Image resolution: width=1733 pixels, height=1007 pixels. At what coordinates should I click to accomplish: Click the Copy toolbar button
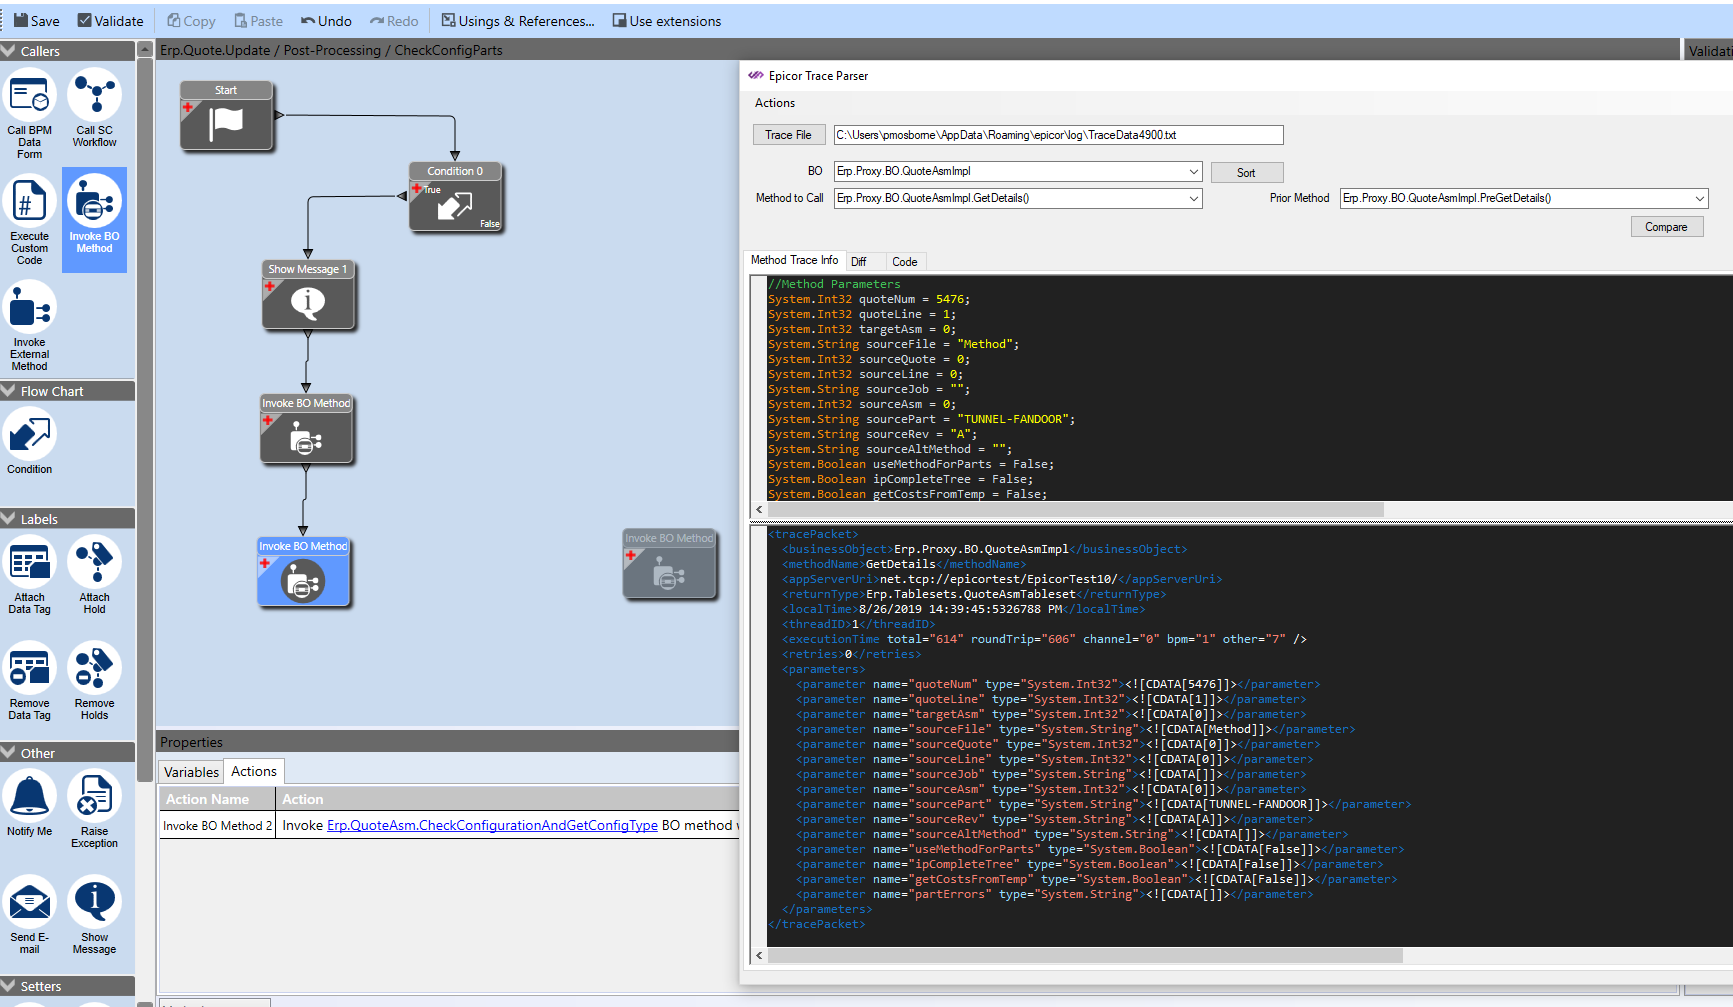pos(191,21)
